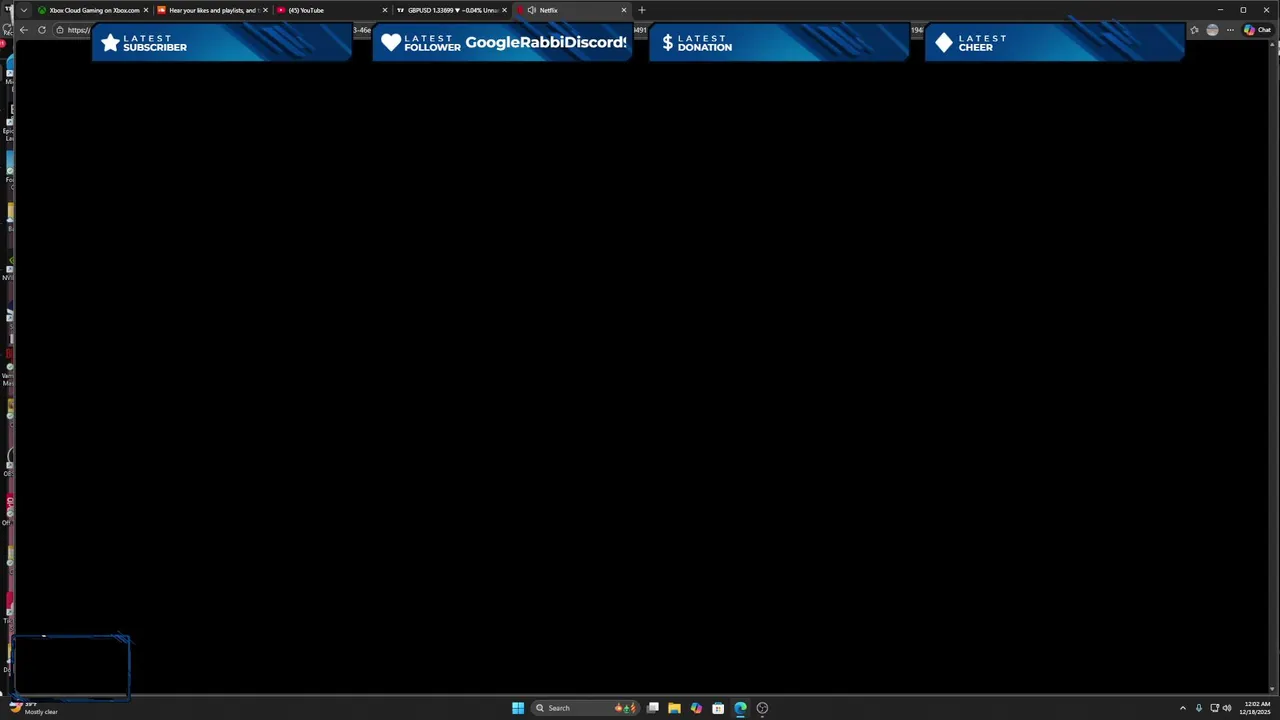Open the volume tray icon
The image size is (1280, 720).
pos(1227,708)
